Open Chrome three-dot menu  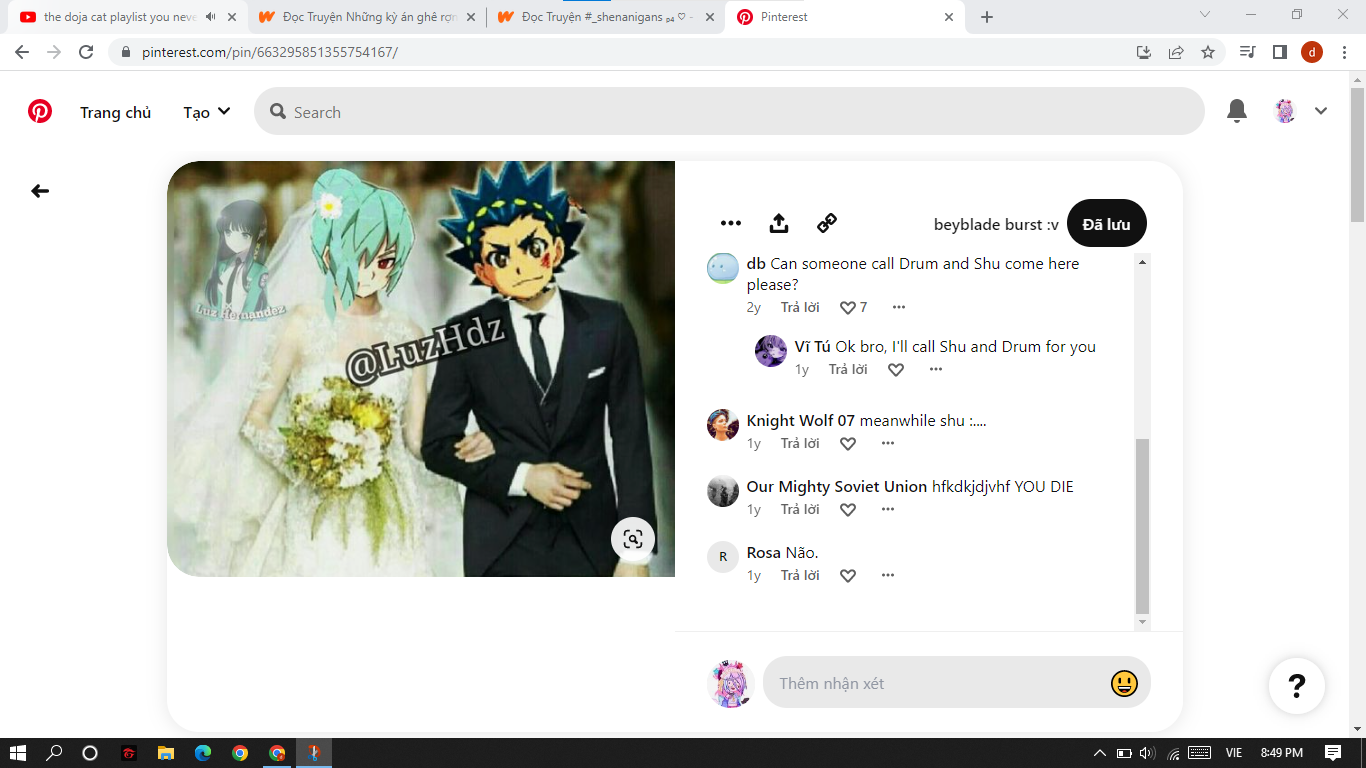click(1344, 52)
